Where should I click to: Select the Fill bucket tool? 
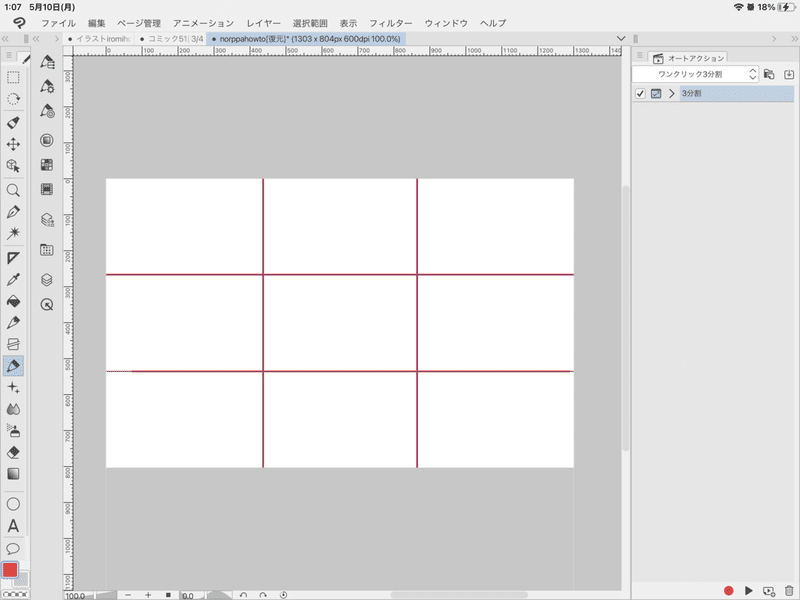click(x=13, y=301)
